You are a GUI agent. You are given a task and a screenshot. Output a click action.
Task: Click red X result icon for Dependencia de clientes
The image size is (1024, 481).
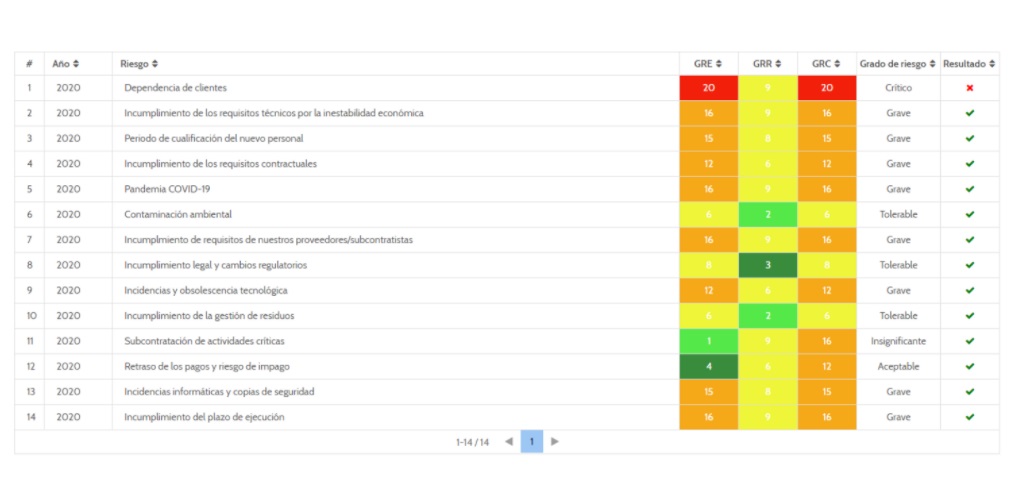tap(969, 88)
